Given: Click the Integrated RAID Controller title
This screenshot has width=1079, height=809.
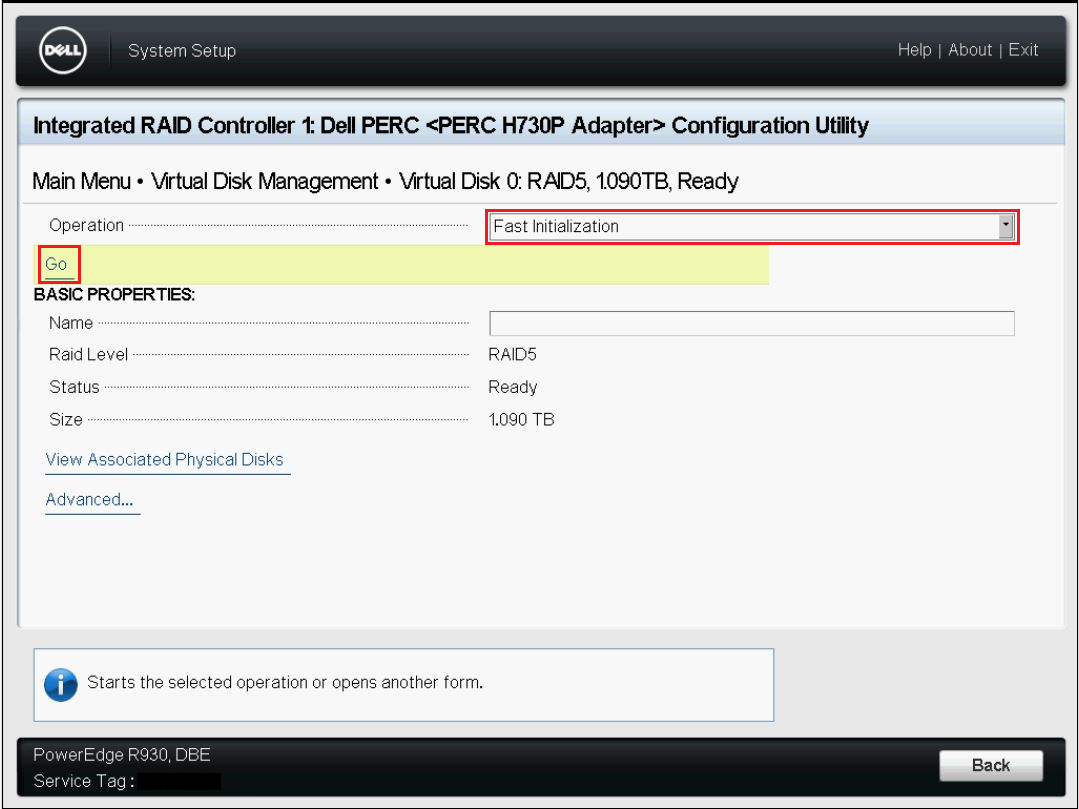Looking at the screenshot, I should (451, 126).
